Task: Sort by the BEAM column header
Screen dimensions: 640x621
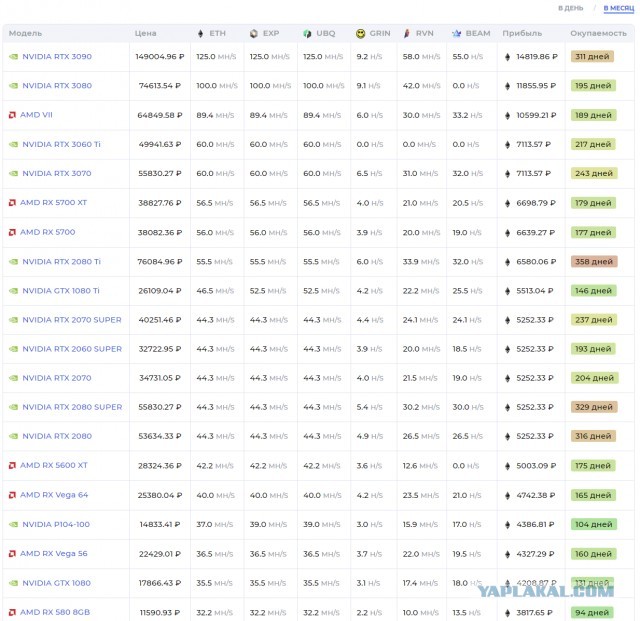Action: [x=478, y=33]
